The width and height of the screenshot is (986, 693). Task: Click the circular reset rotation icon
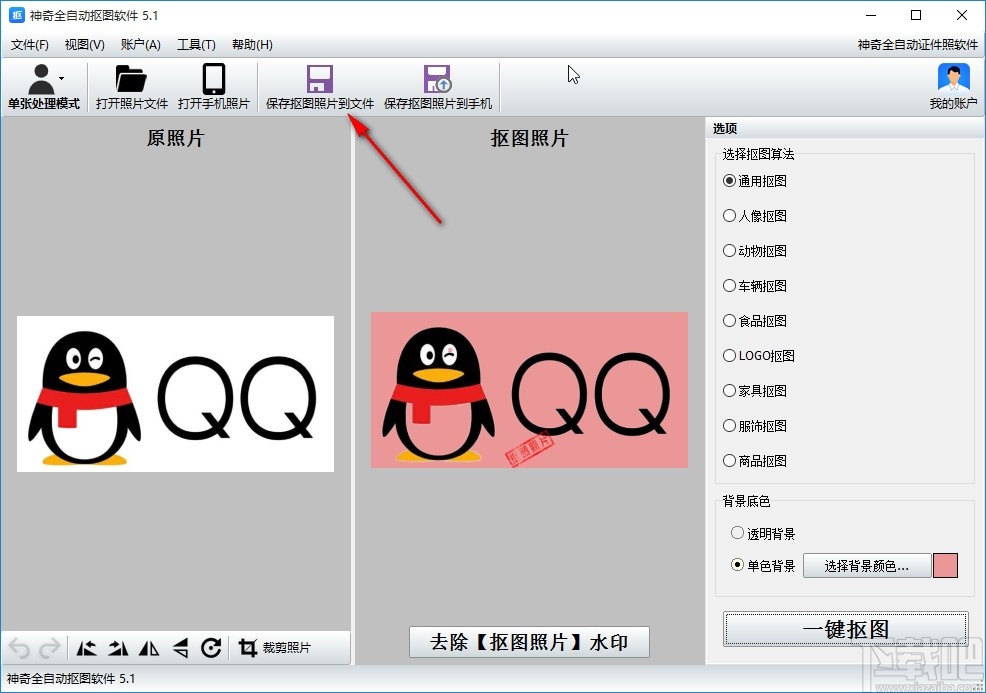[211, 648]
